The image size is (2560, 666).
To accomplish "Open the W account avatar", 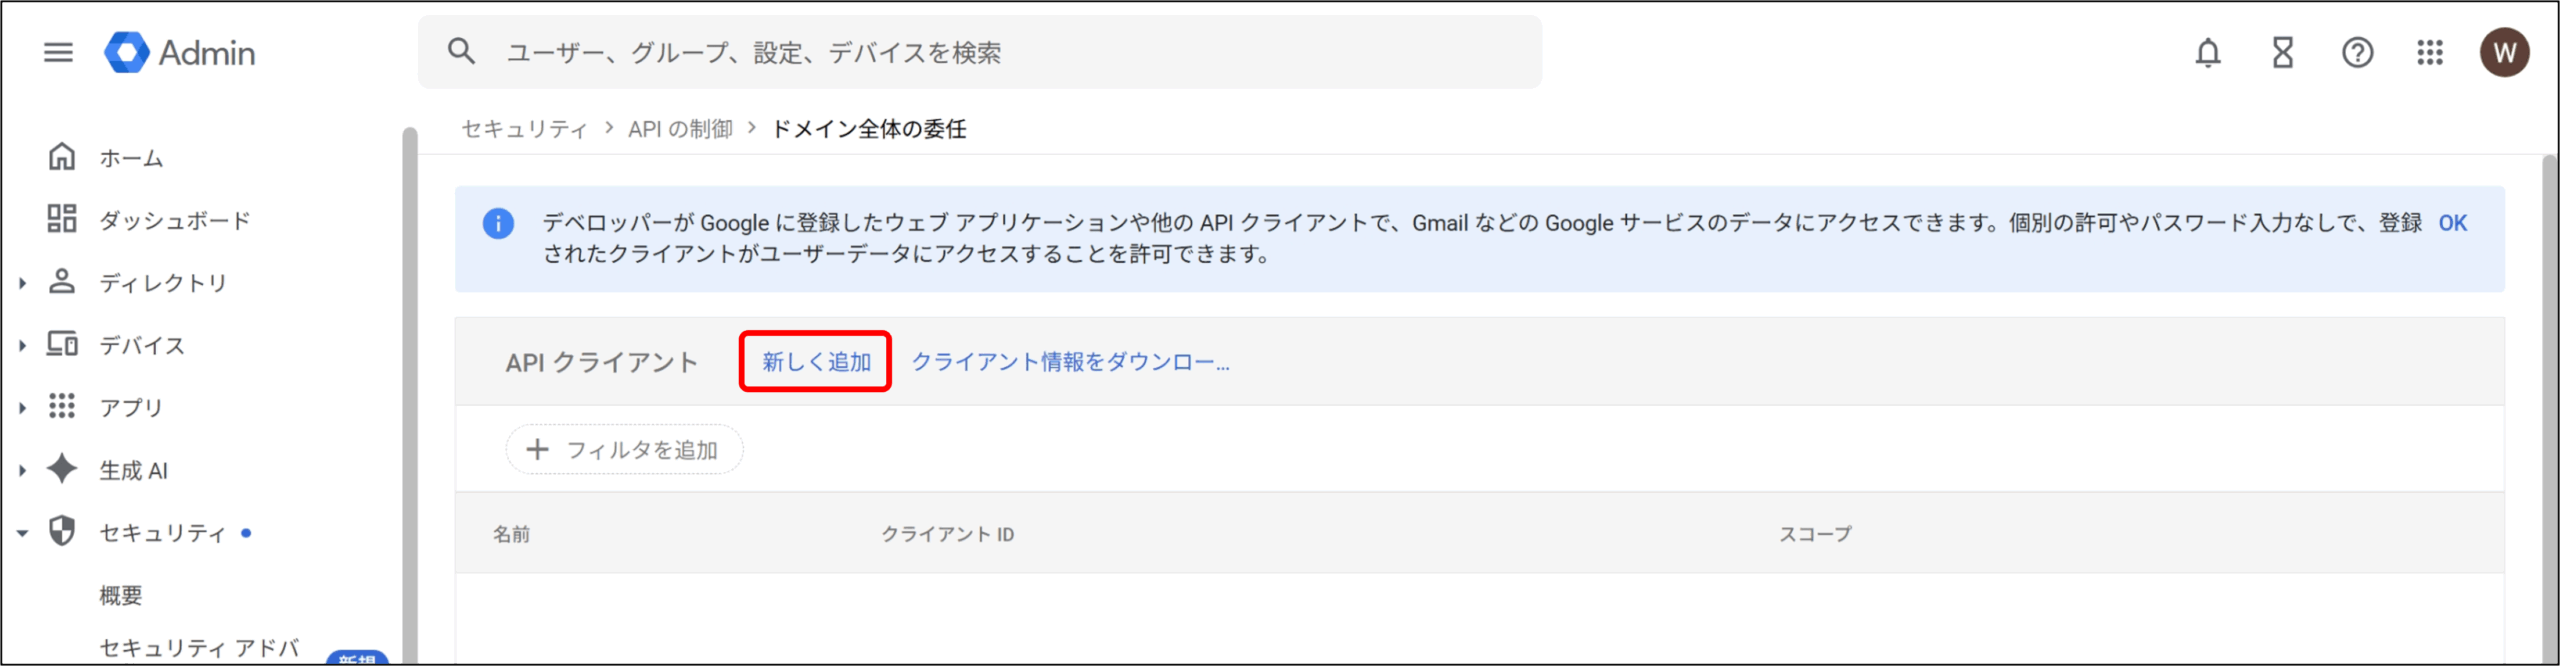I will 2504,52.
